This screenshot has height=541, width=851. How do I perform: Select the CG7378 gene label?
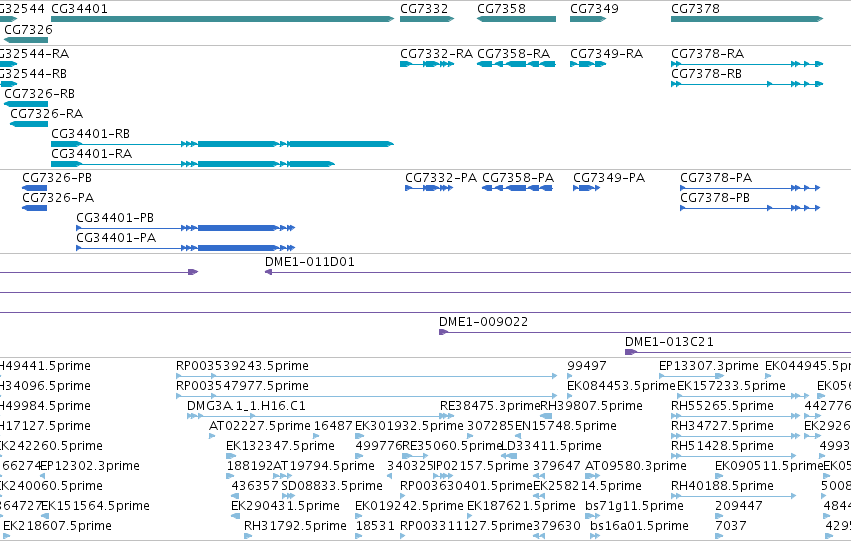695,9
